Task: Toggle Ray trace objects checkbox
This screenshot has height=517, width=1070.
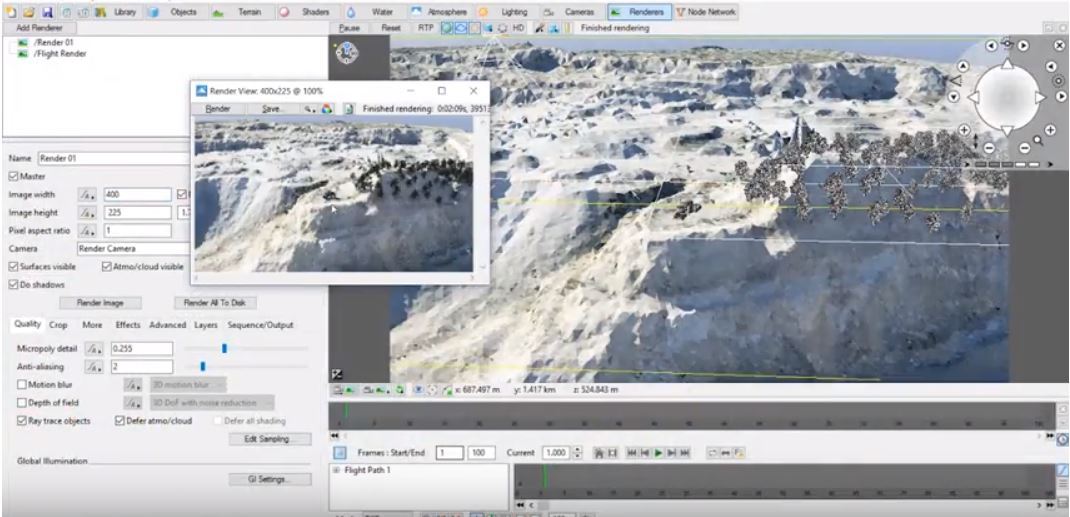Action: coord(22,421)
